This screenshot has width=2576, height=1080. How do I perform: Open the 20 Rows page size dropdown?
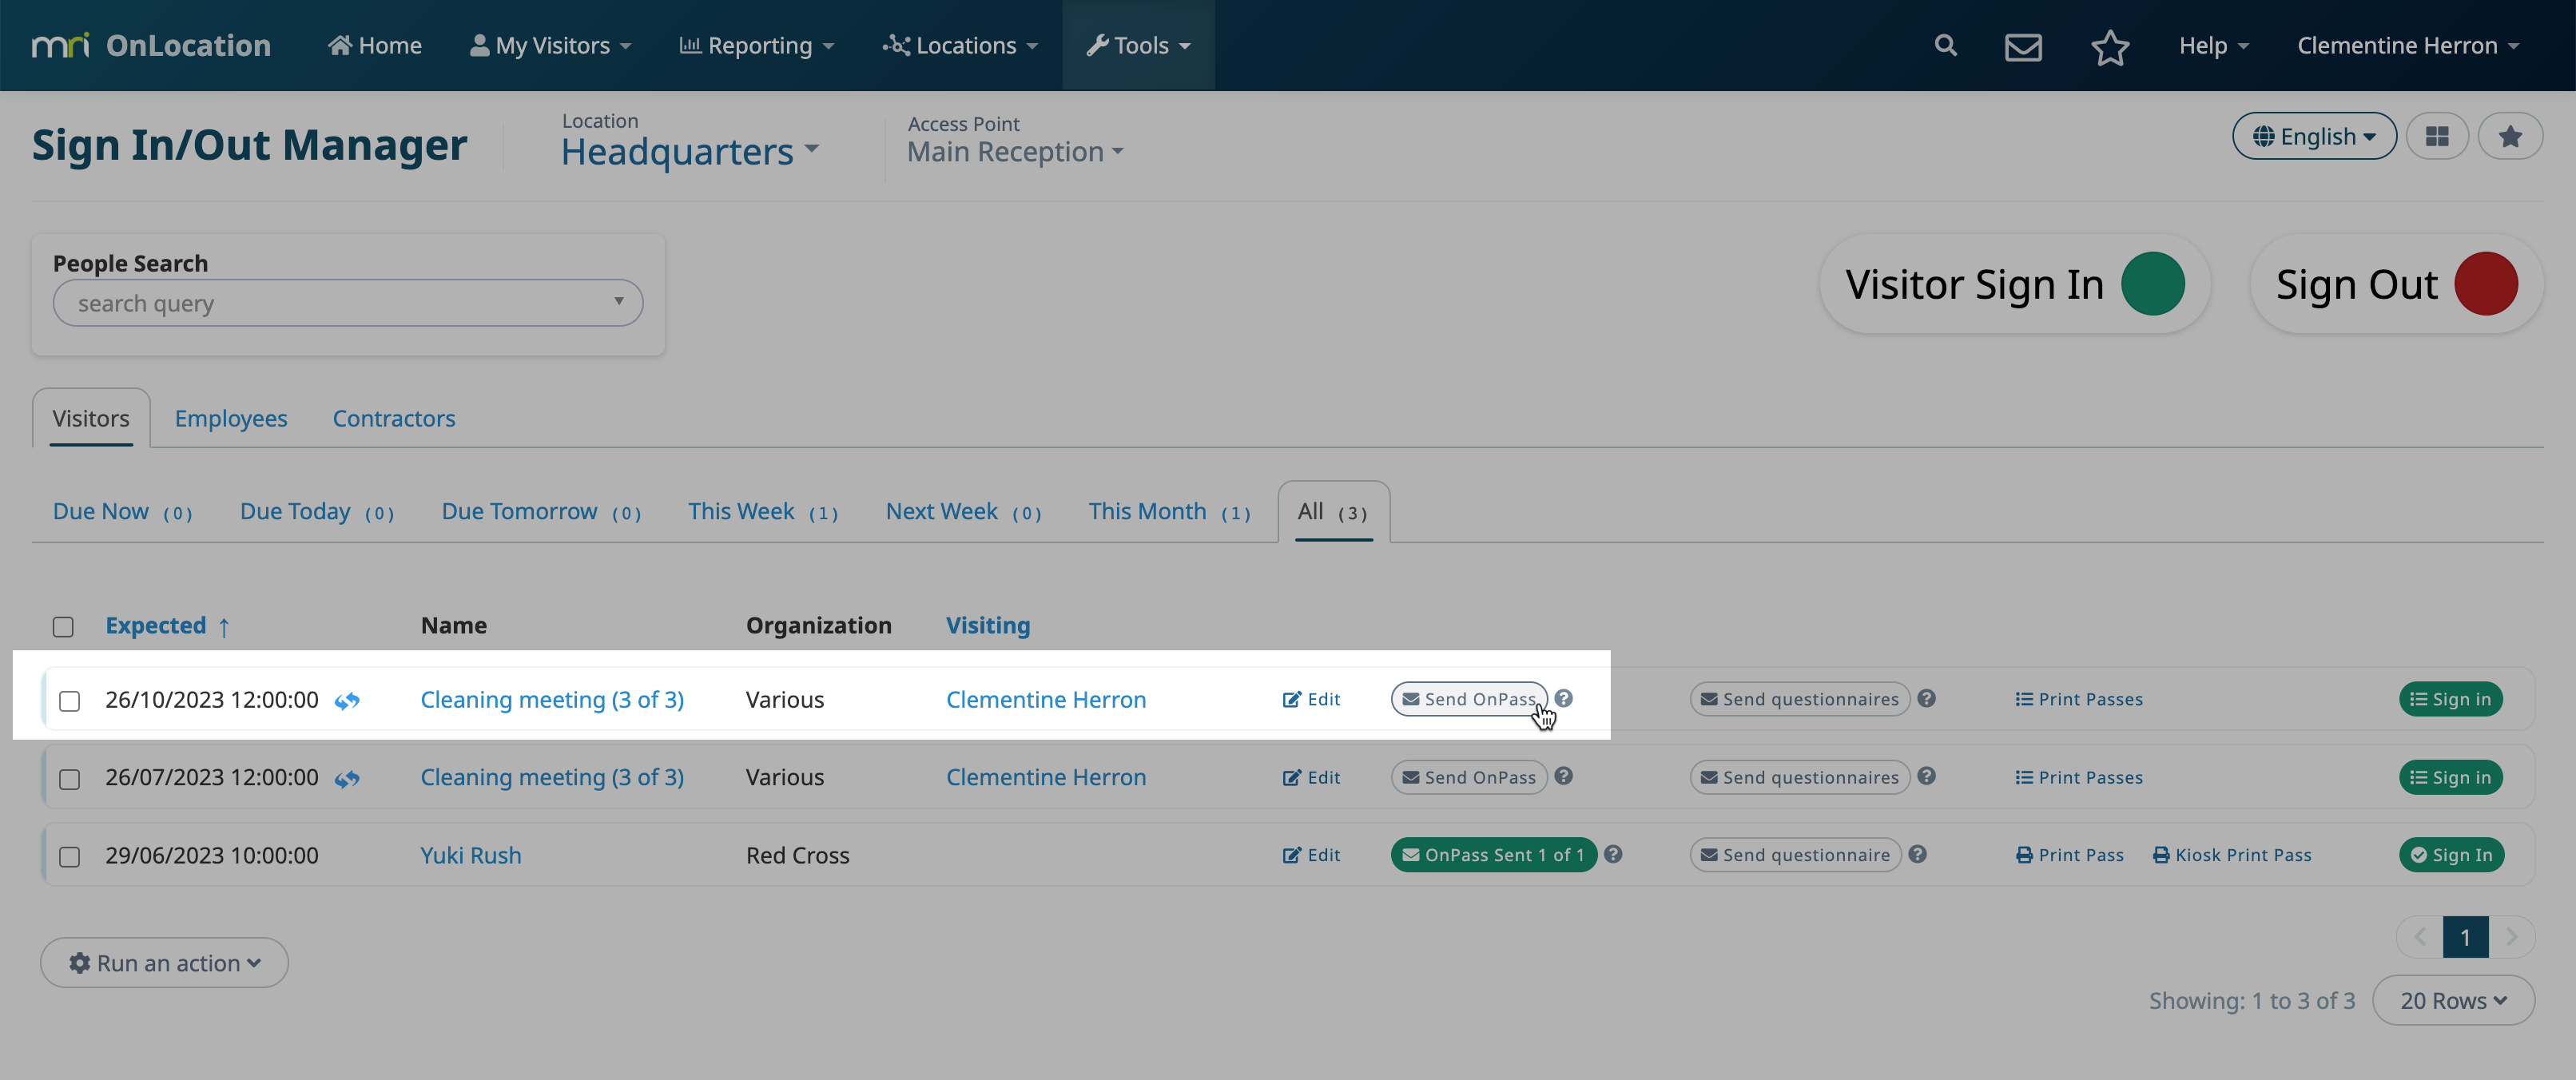coord(2453,1000)
